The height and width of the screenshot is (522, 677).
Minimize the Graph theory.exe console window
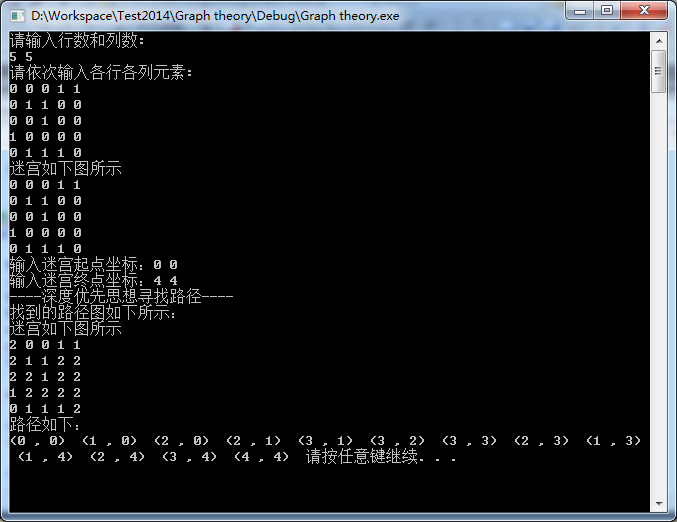tap(580, 11)
